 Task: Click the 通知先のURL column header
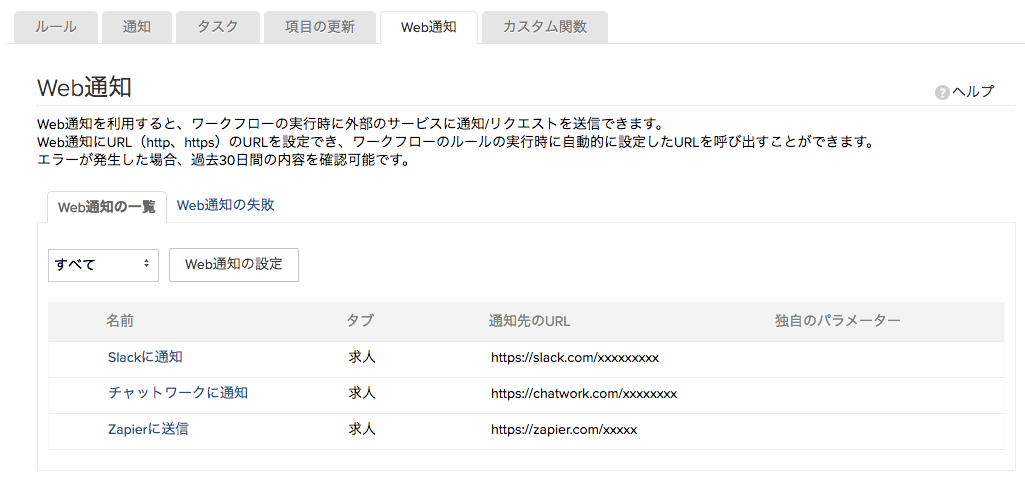[x=529, y=321]
